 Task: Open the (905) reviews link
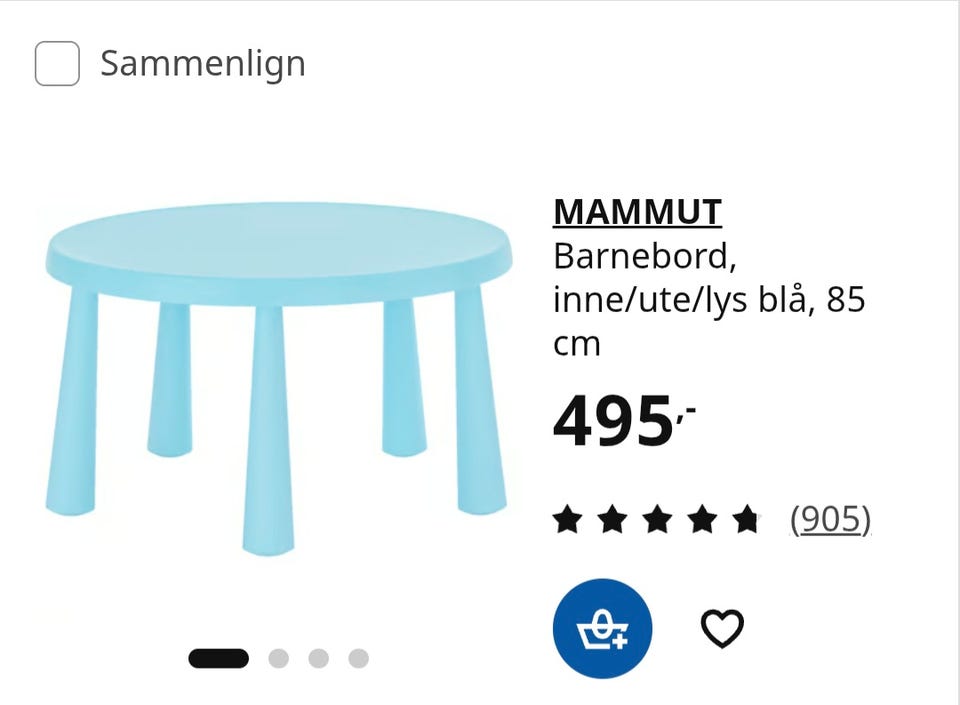click(x=831, y=520)
